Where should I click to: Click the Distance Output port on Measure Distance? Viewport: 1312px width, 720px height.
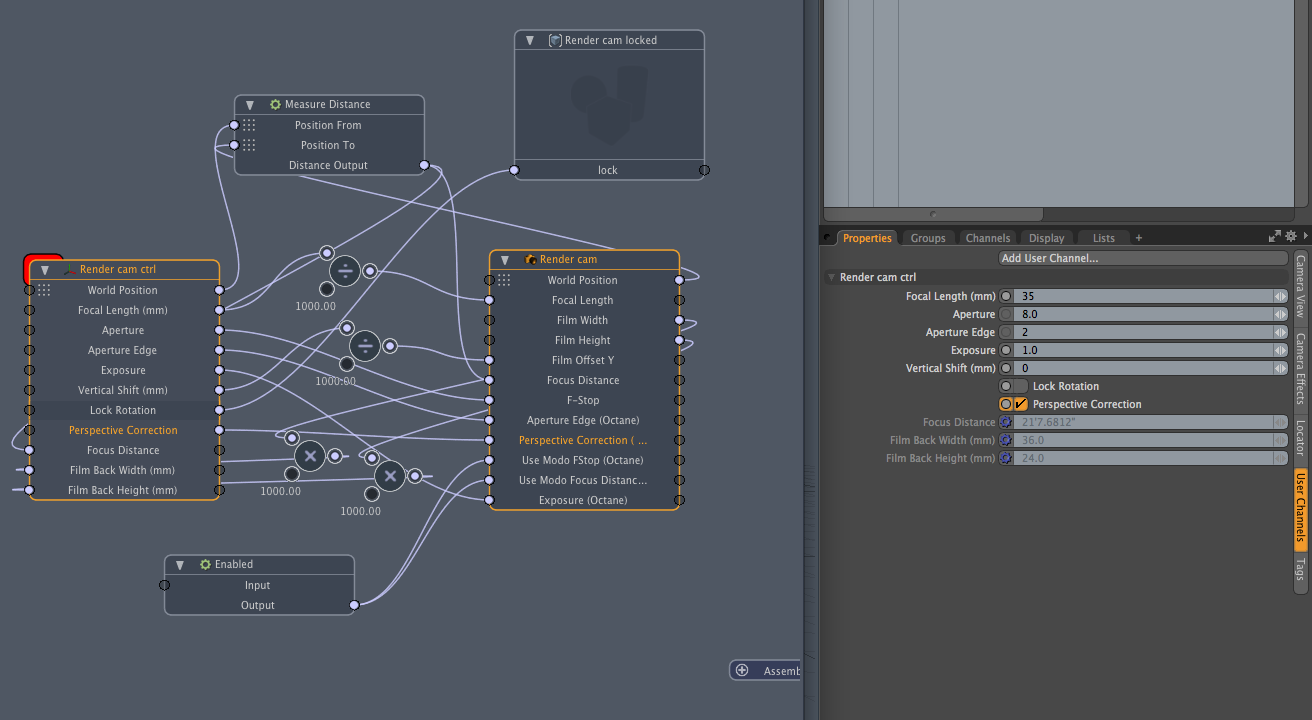coord(424,165)
